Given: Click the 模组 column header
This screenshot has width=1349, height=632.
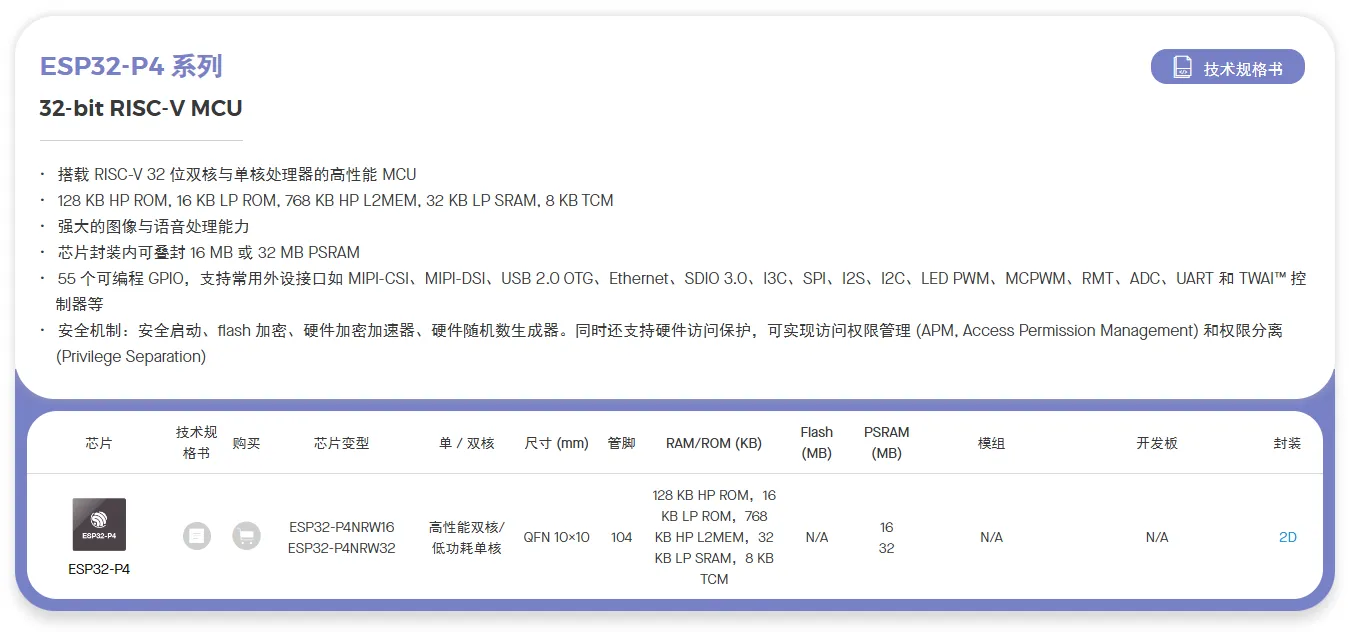Looking at the screenshot, I should [991, 442].
